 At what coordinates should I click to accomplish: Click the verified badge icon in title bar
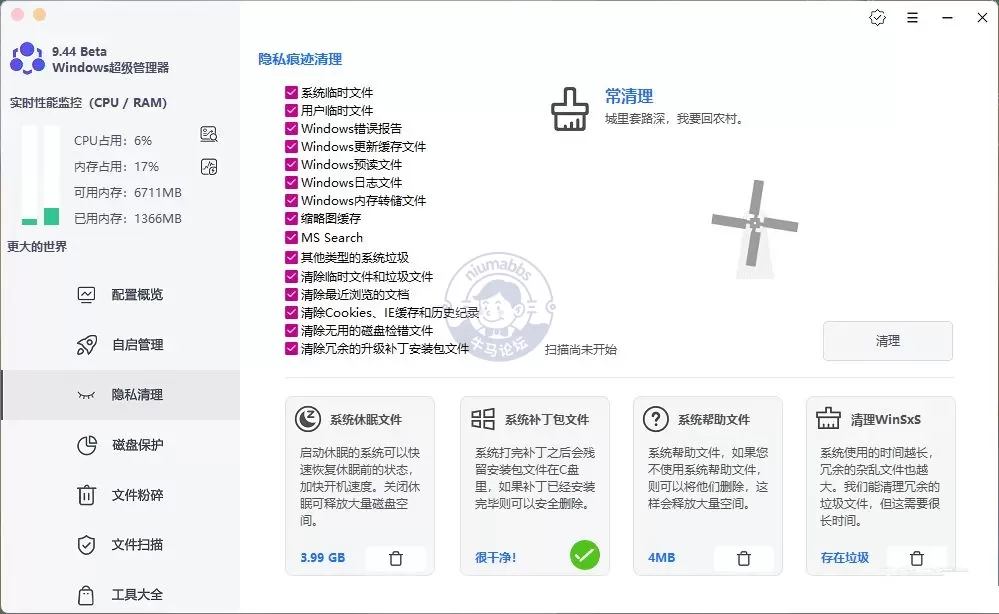pyautogui.click(x=877, y=17)
